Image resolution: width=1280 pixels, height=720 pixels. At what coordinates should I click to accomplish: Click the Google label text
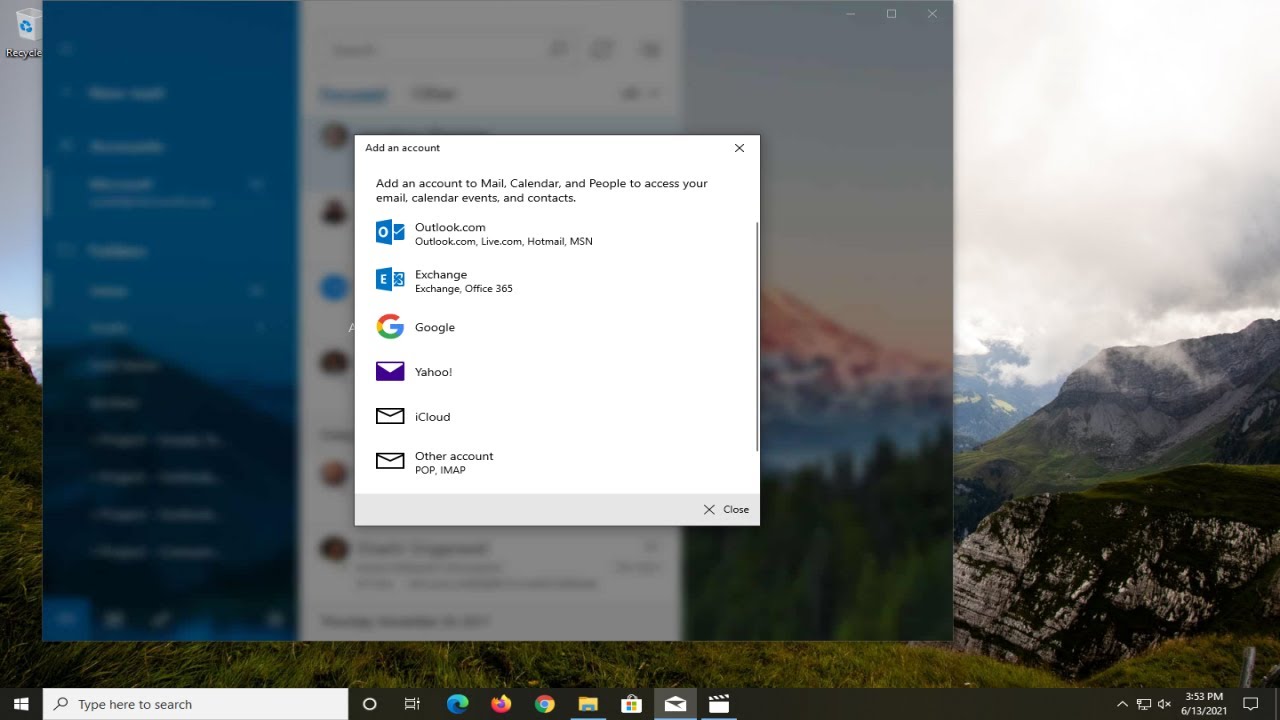[434, 328]
